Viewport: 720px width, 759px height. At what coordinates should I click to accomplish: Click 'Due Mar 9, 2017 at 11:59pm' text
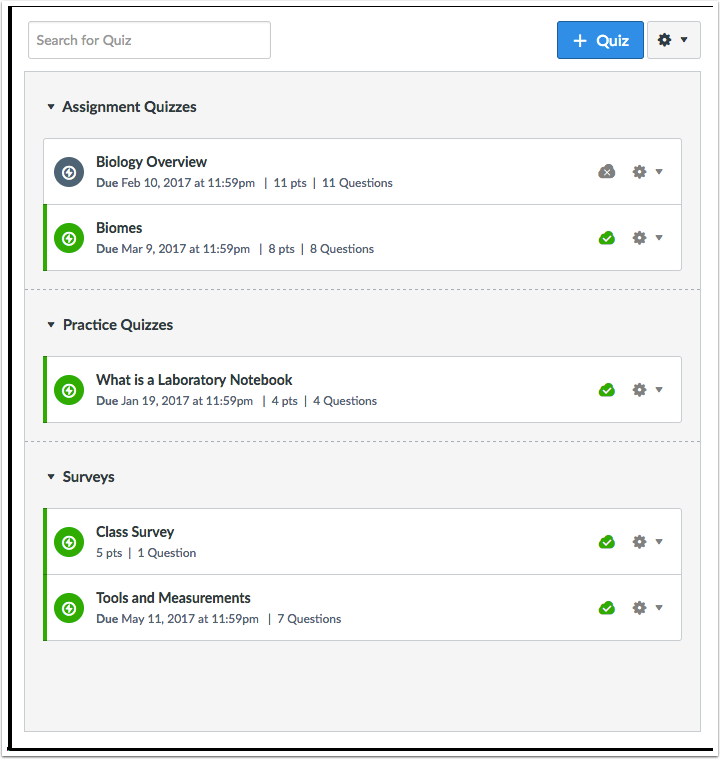click(x=173, y=249)
